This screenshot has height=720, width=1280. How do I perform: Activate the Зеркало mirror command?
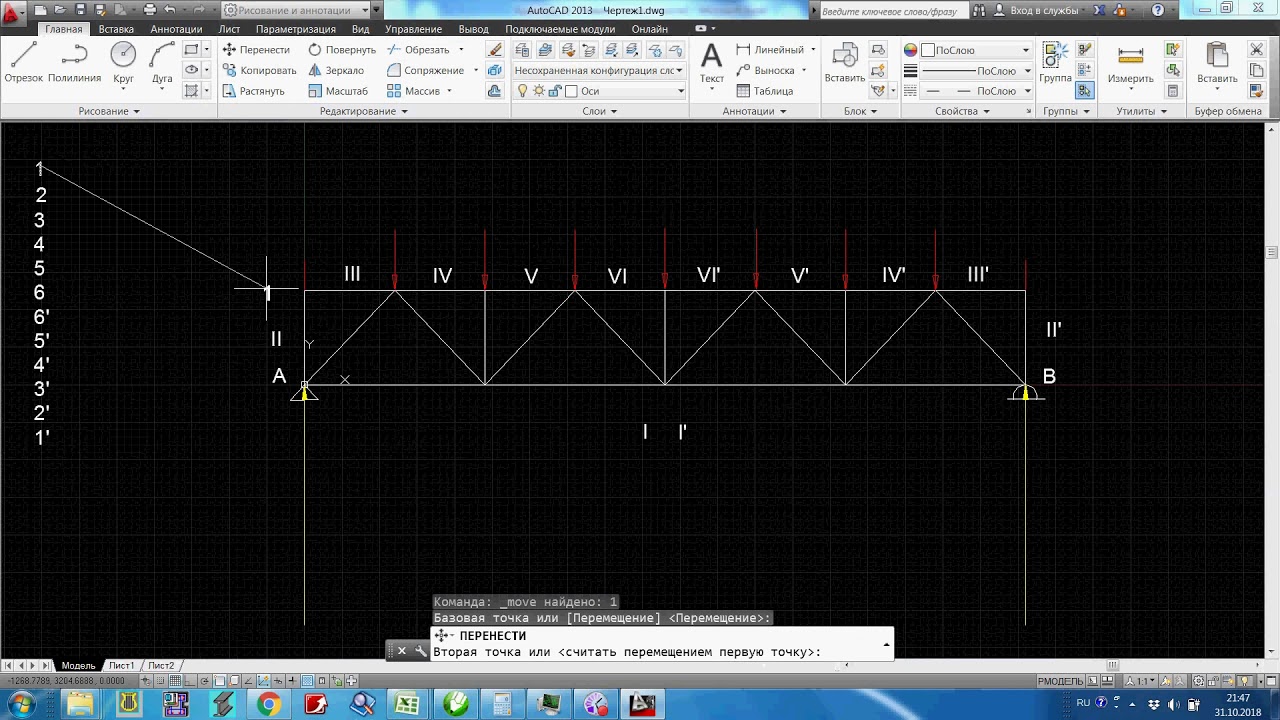[x=336, y=71]
